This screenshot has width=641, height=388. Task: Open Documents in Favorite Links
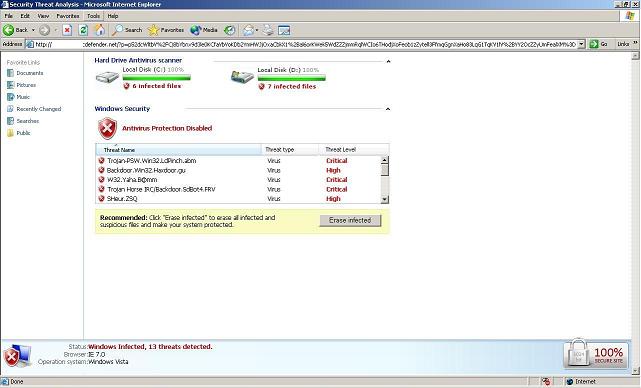[25, 73]
